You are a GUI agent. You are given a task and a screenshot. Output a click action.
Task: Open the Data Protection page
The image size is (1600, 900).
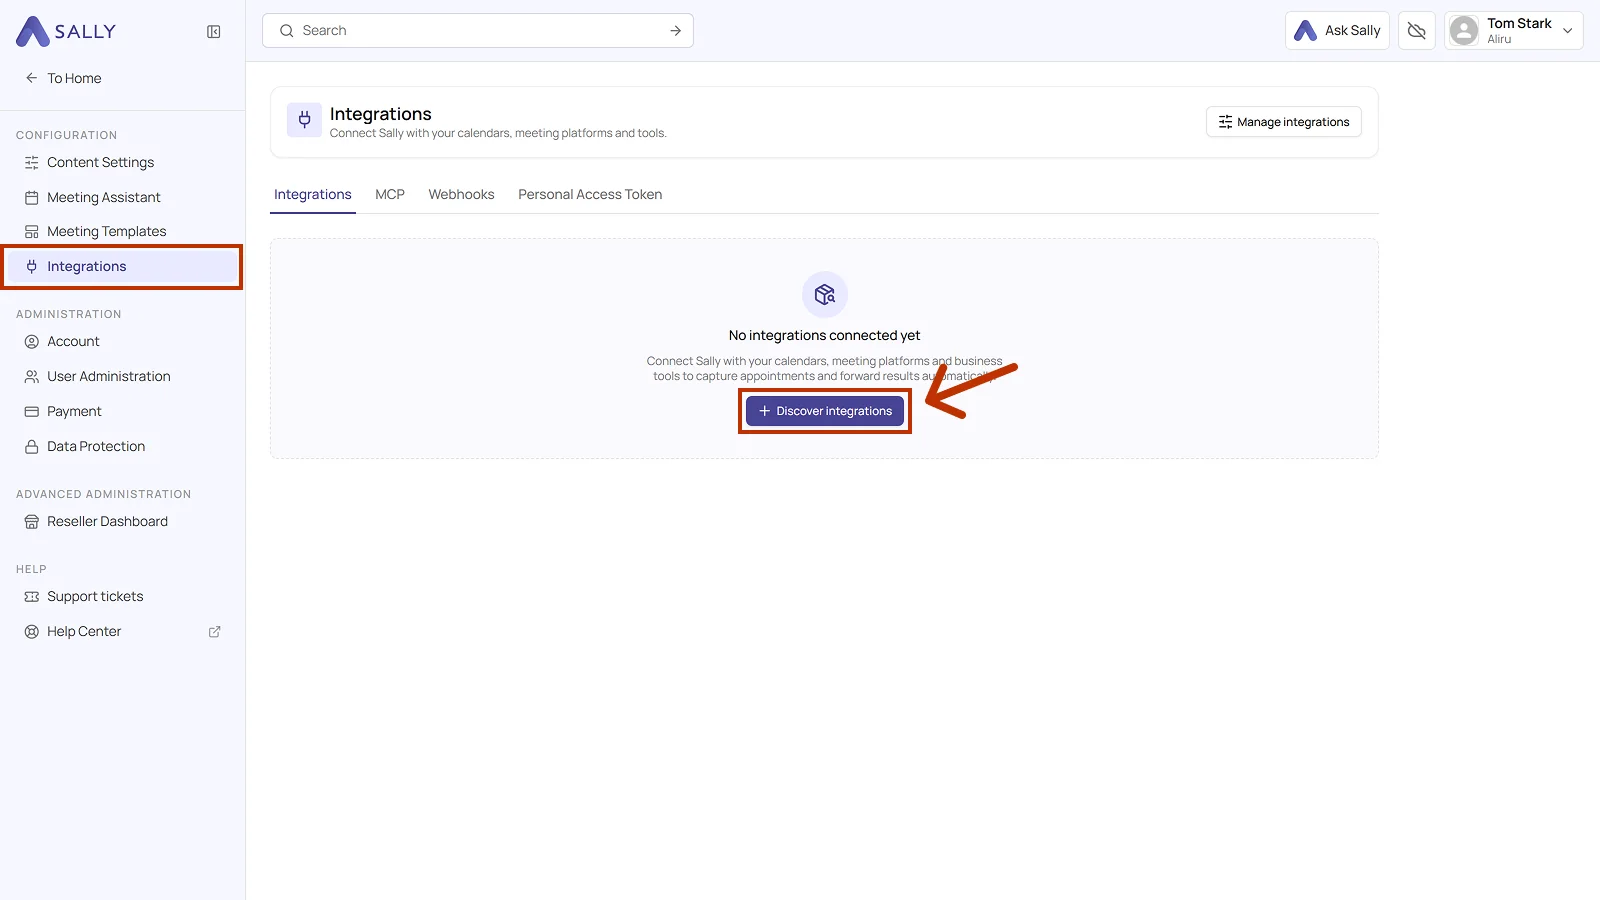122,446
